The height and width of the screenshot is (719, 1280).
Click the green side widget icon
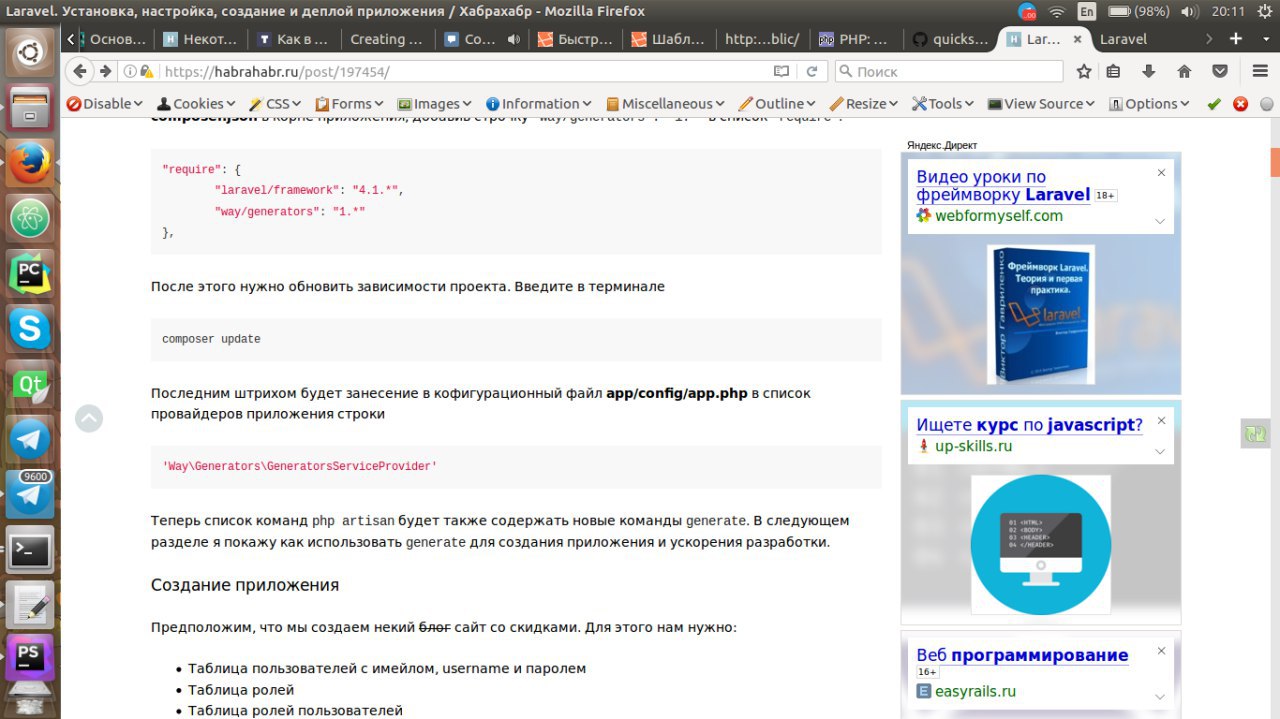1255,433
